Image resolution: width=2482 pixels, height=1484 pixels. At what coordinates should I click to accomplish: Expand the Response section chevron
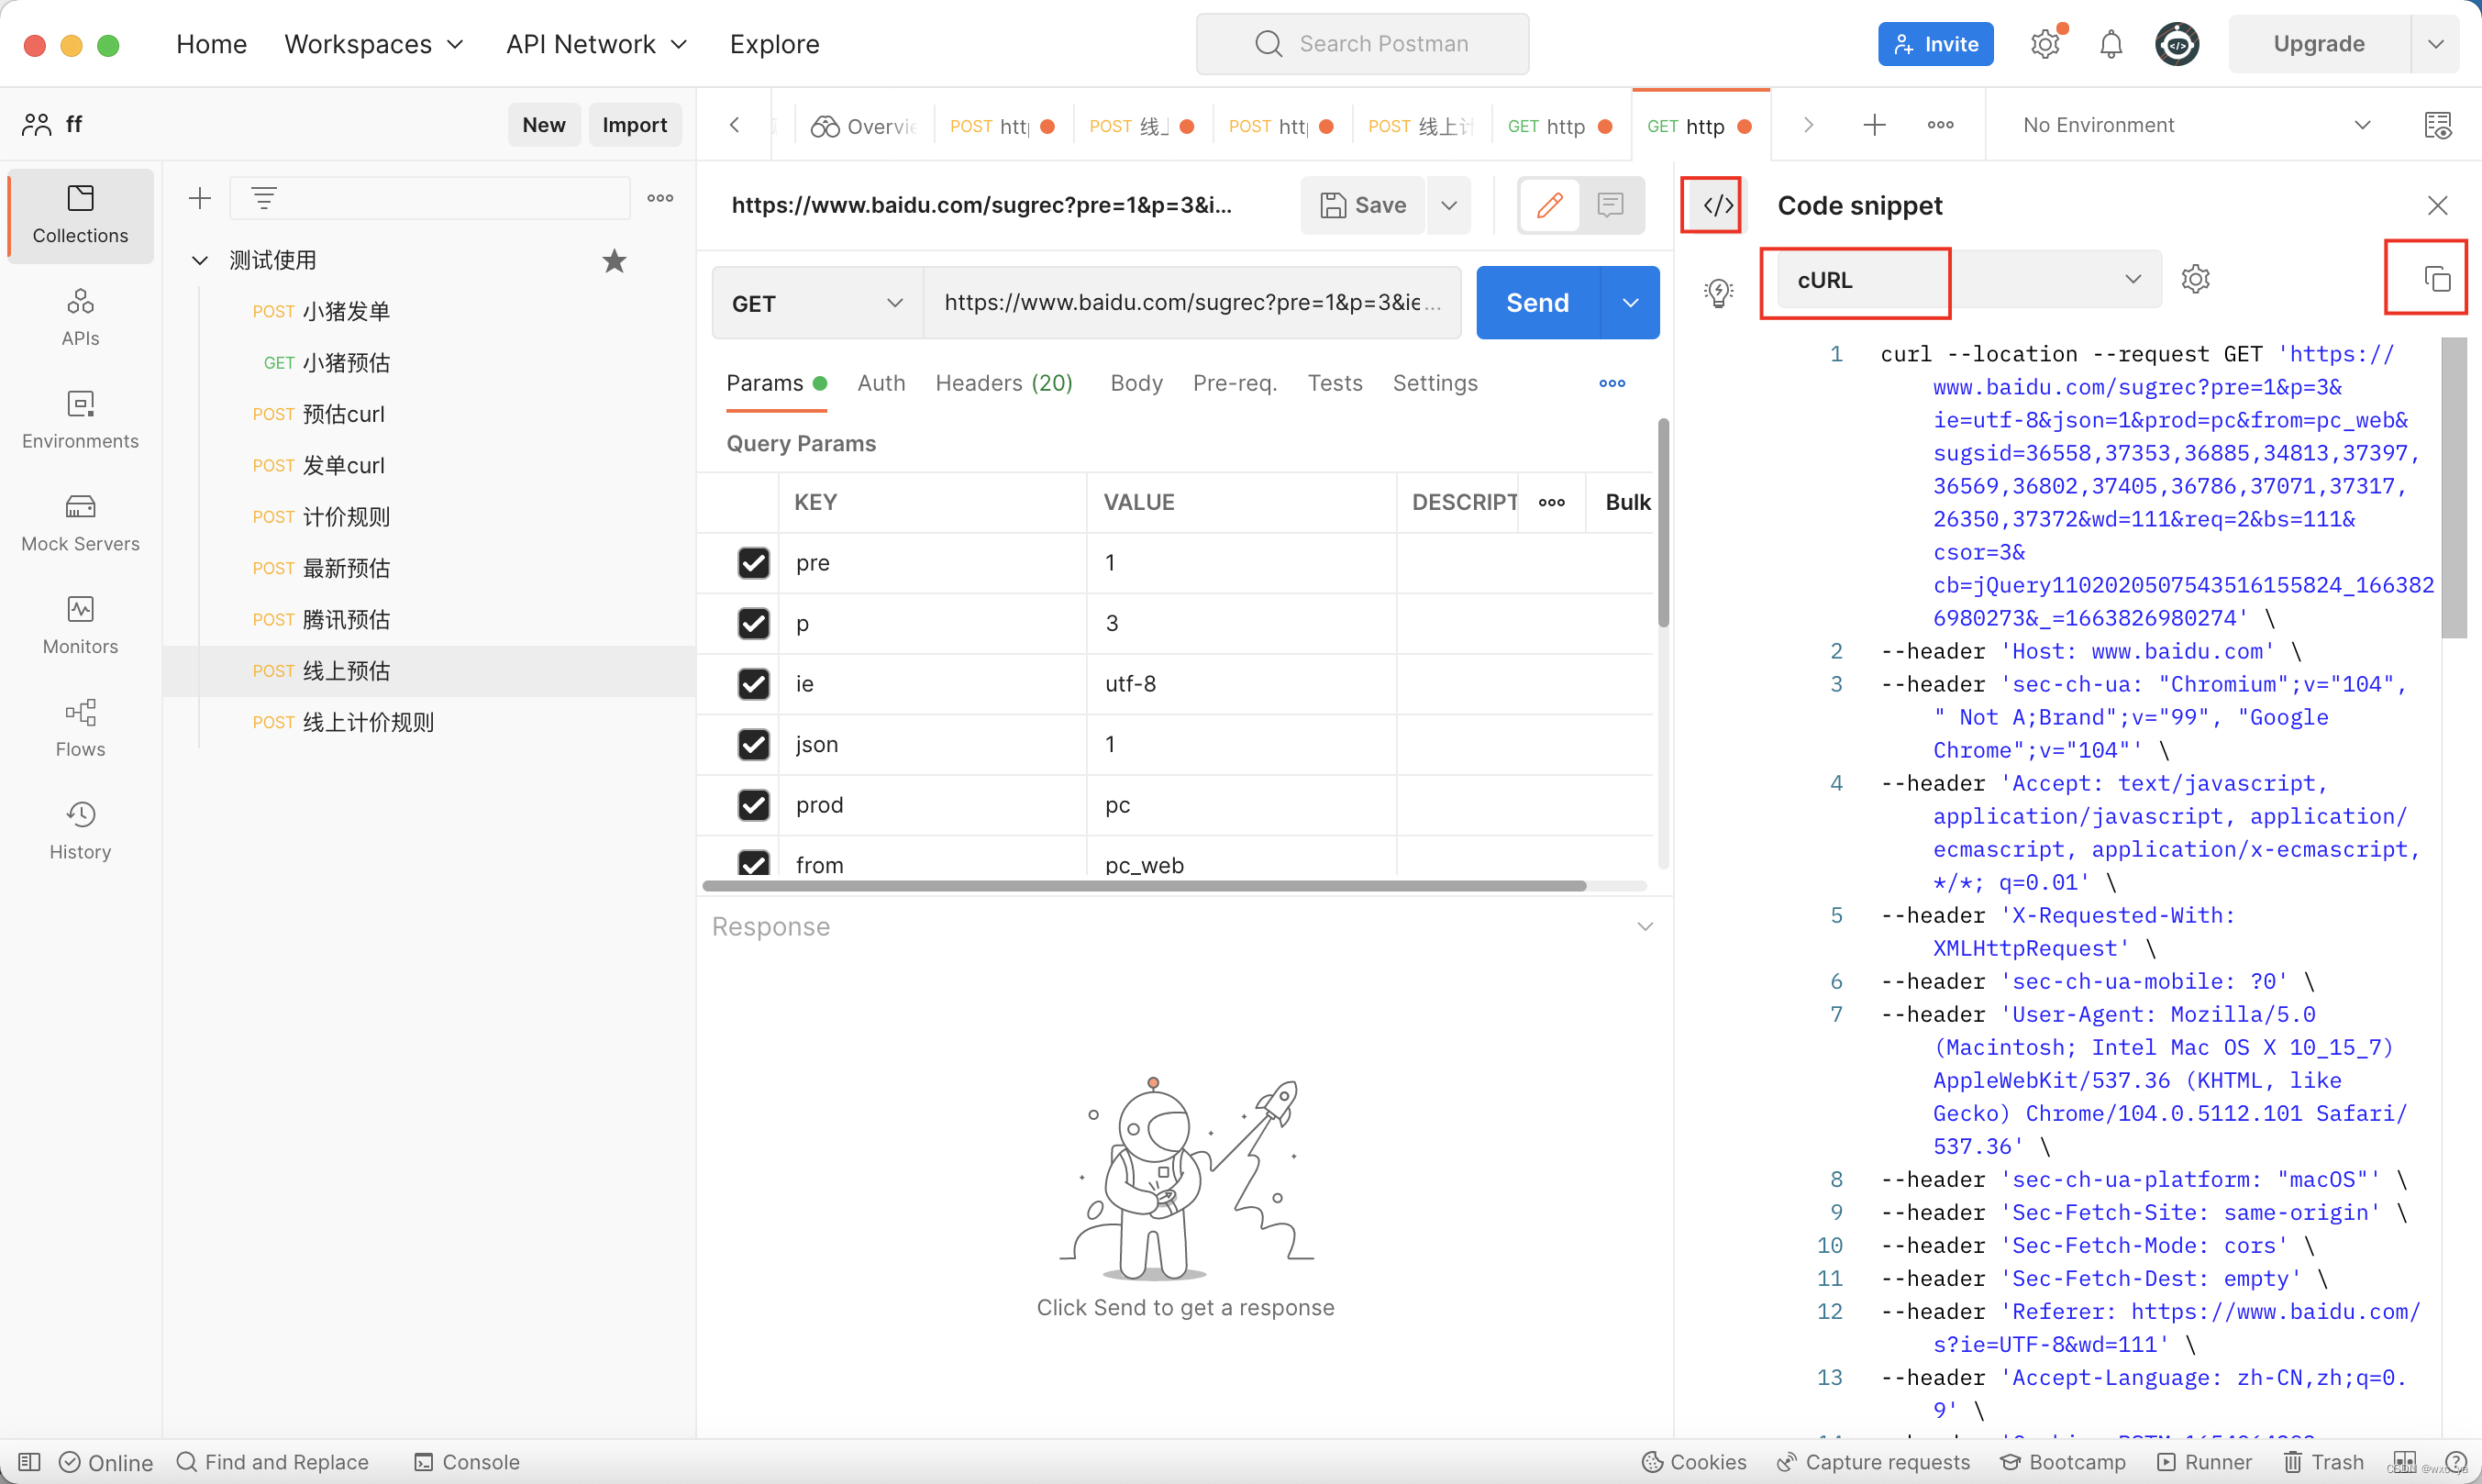[x=1645, y=927]
